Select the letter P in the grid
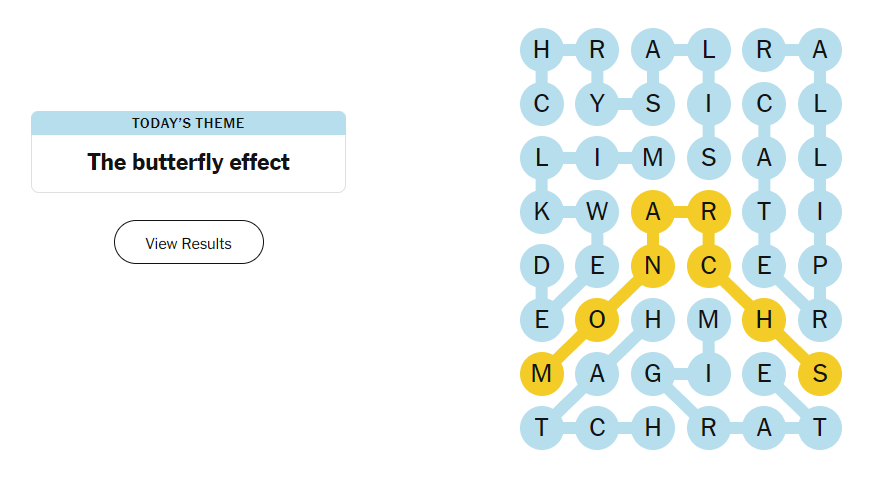 tap(820, 266)
